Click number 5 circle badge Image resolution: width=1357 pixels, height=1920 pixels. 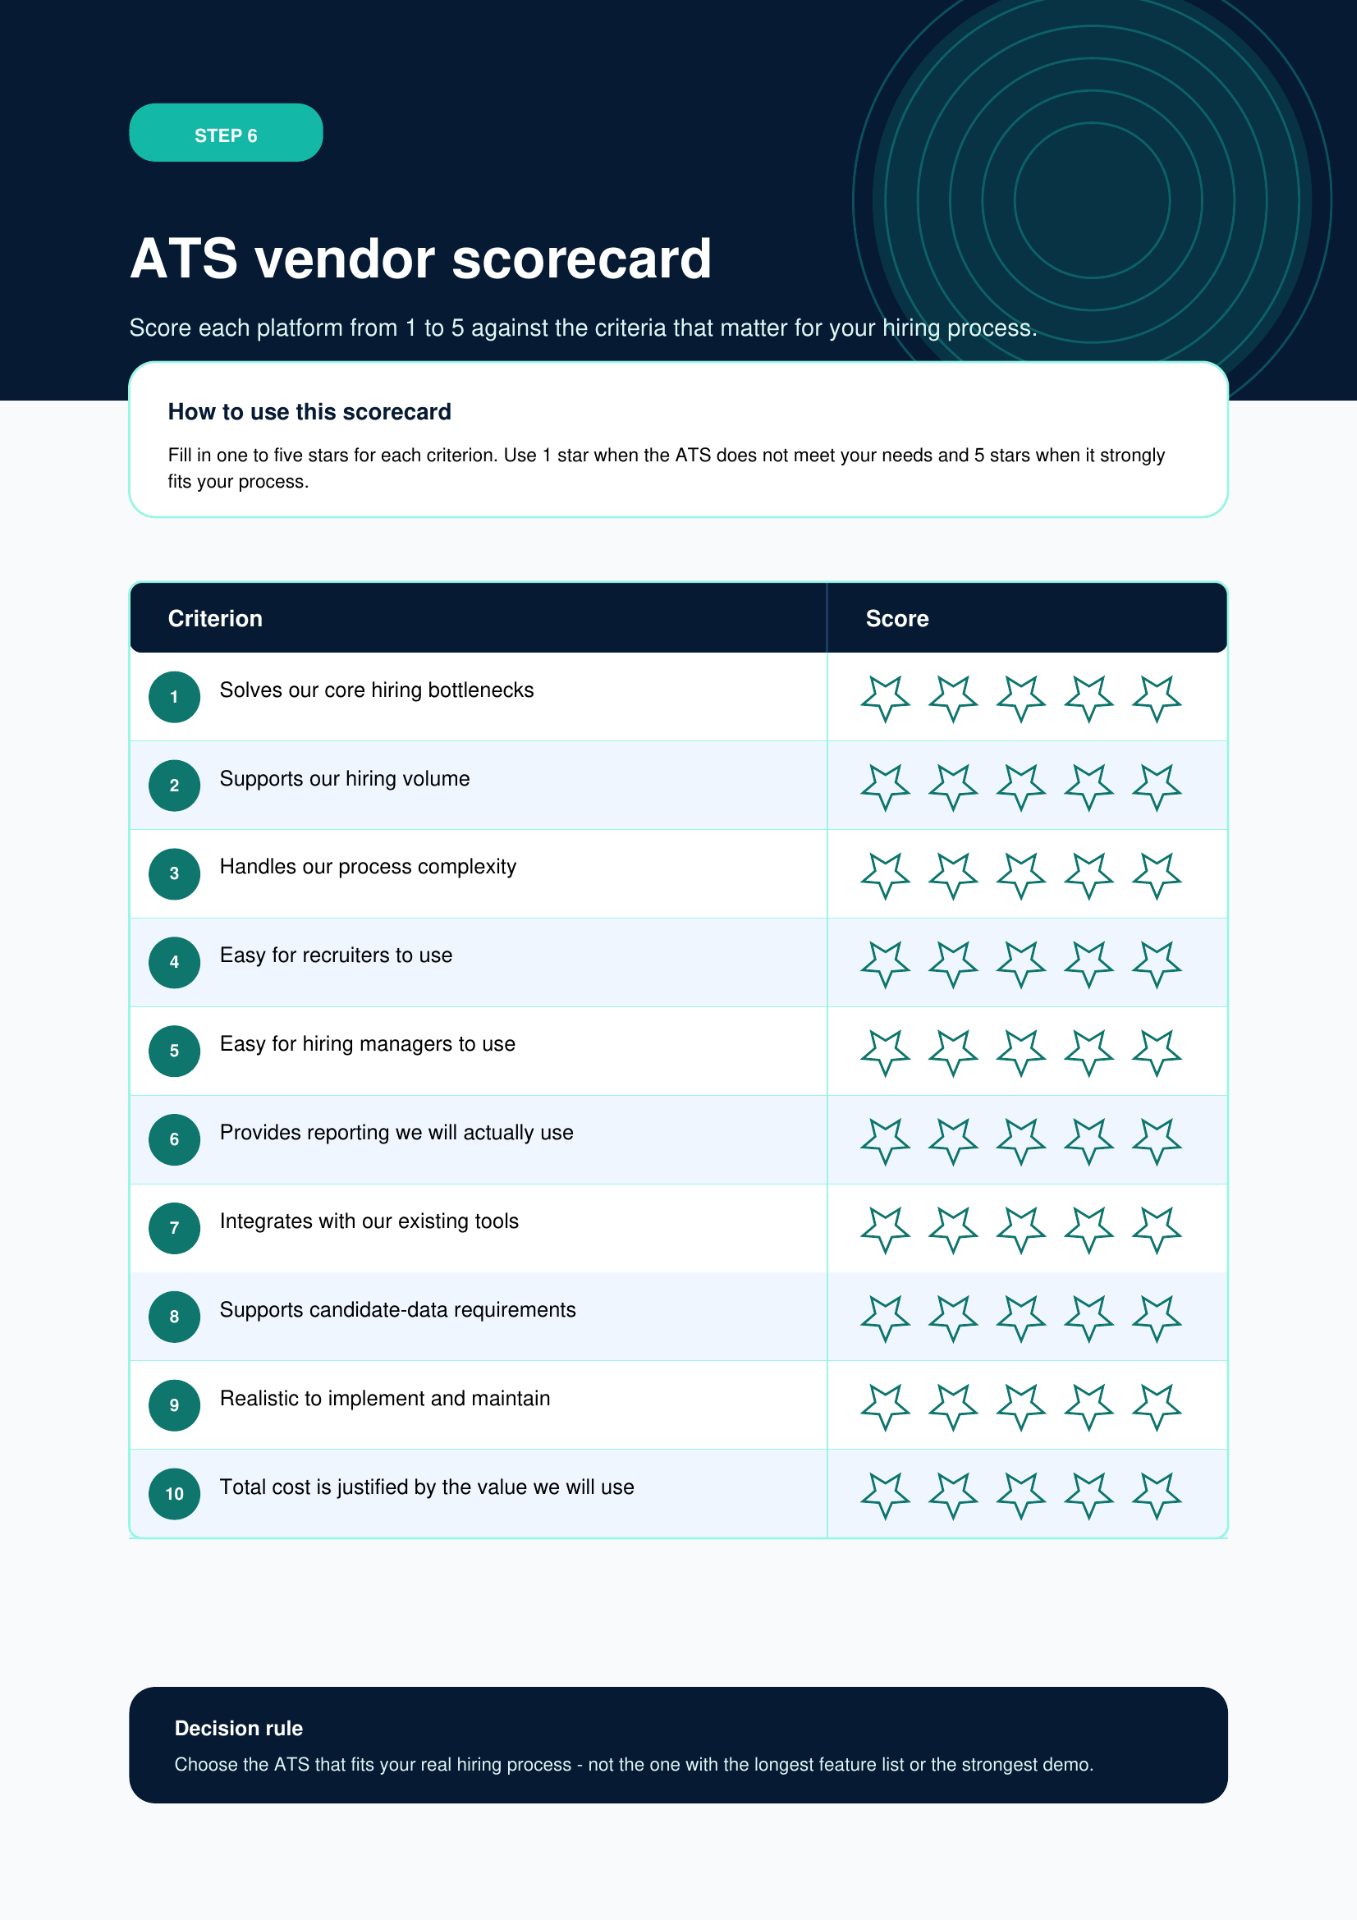[x=174, y=1051]
